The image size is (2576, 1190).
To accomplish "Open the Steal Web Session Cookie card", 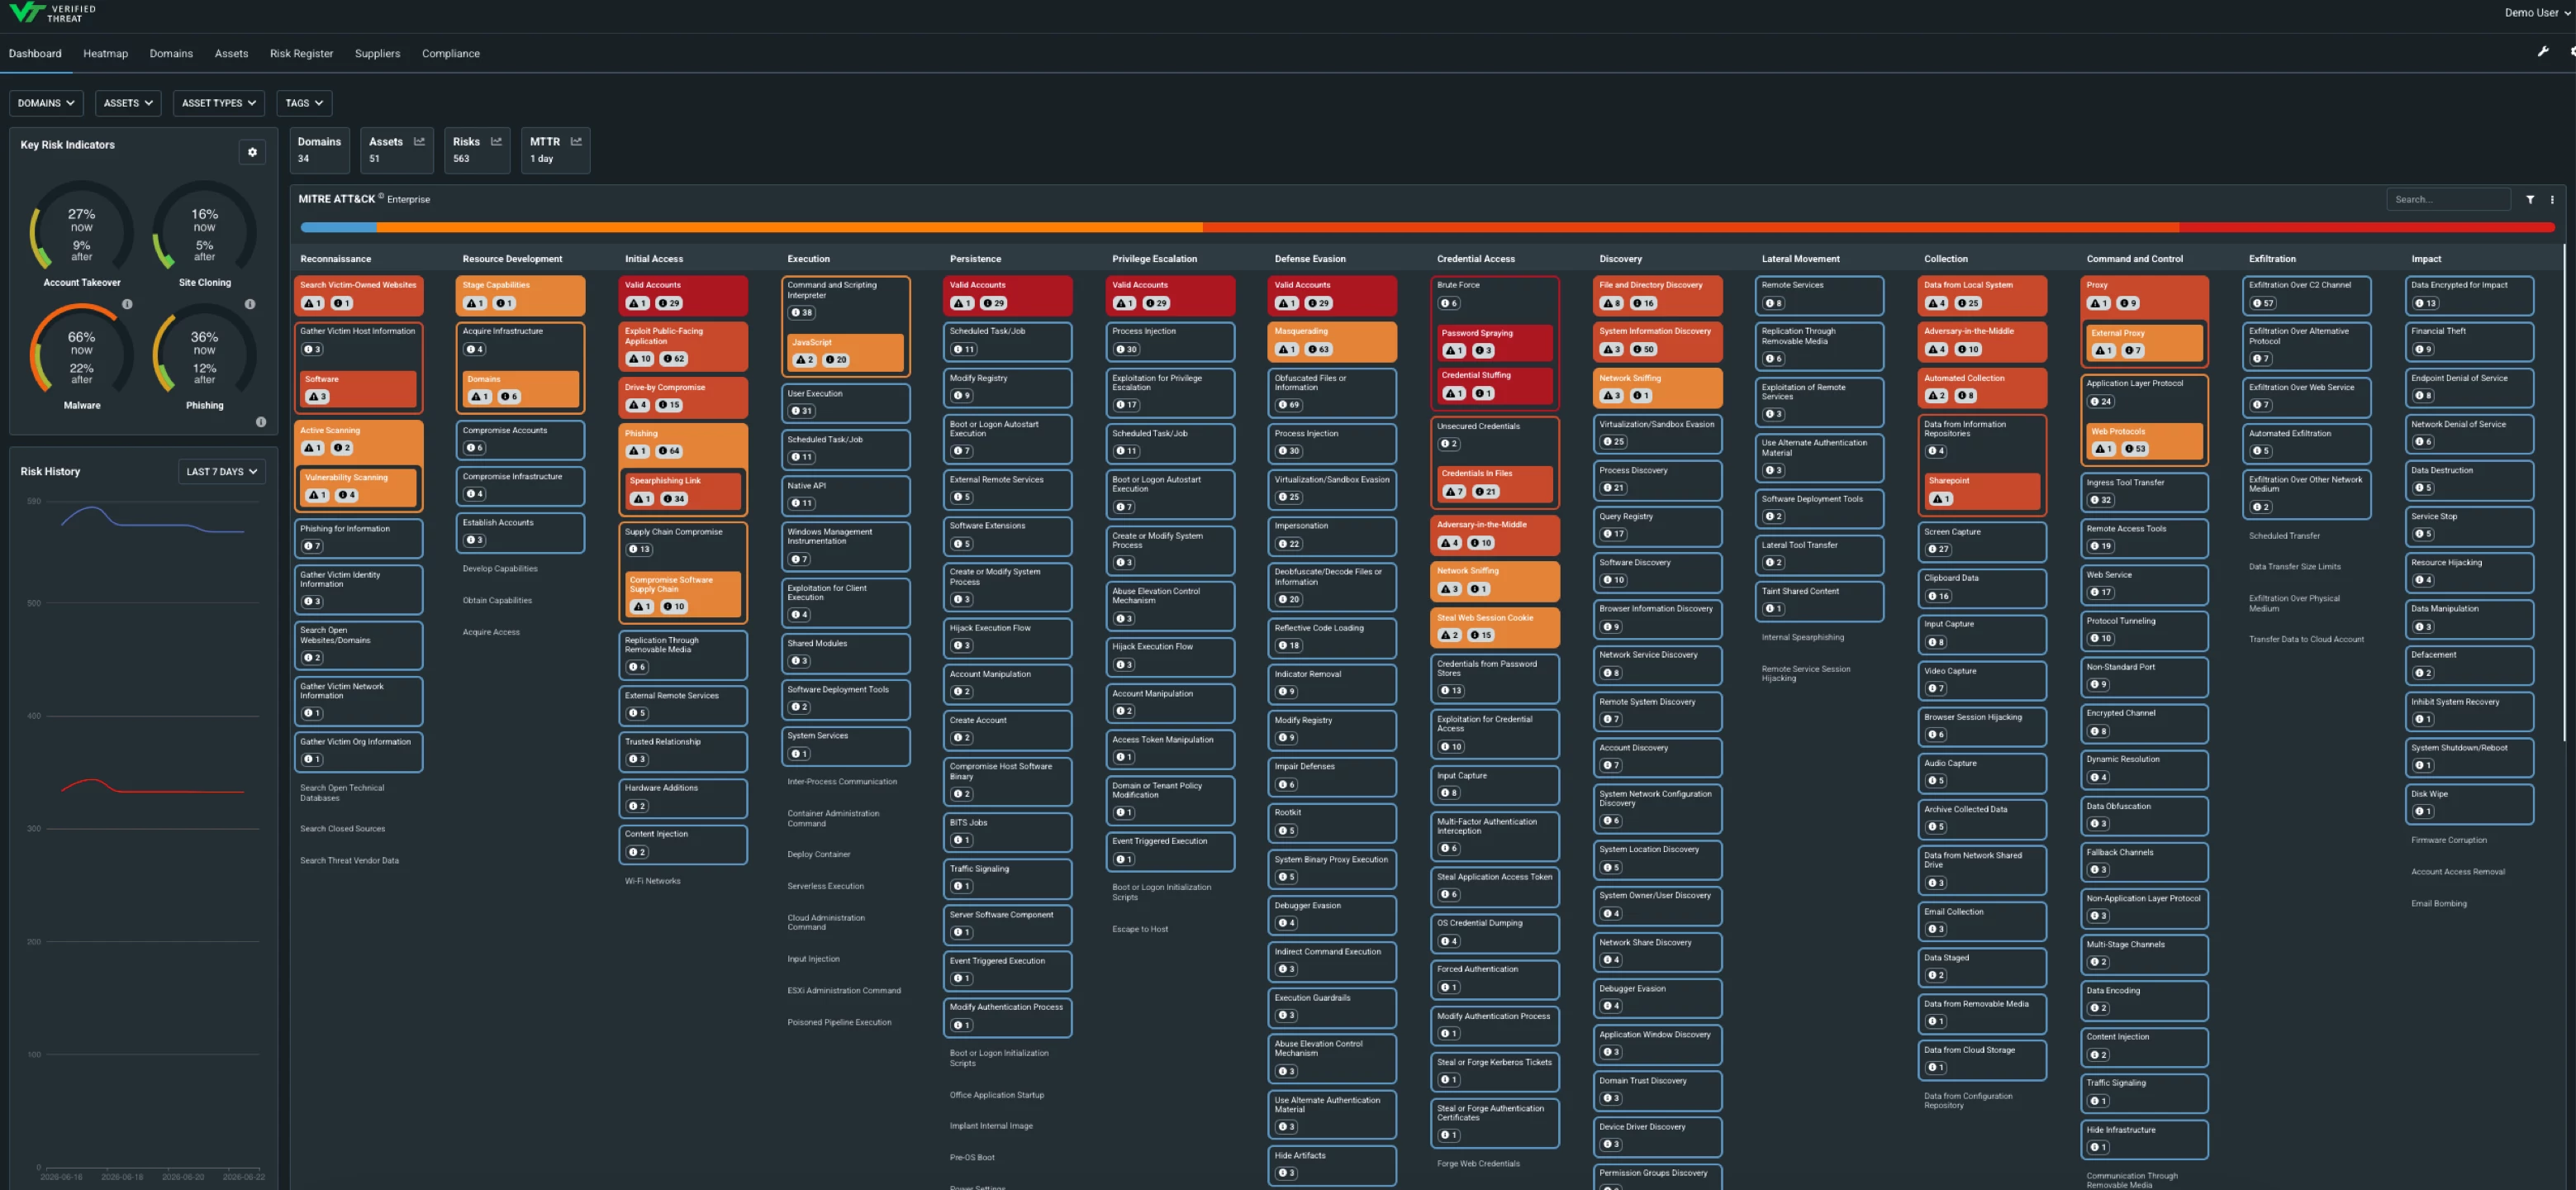I will [1494, 627].
